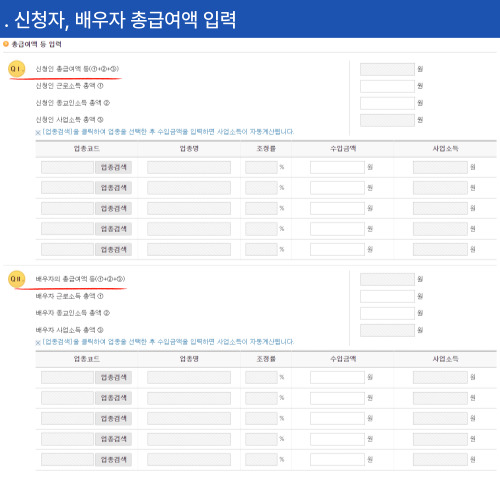The height and width of the screenshot is (500, 500).
Task: Click the 조정률 header in applicant table
Action: [x=266, y=149]
